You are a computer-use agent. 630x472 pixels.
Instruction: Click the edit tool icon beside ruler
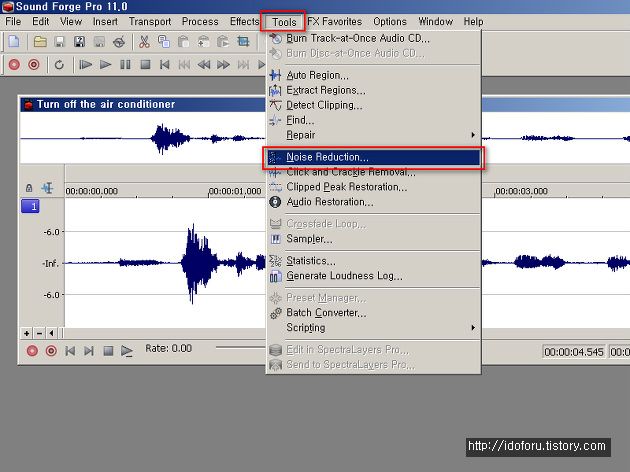[x=47, y=188]
